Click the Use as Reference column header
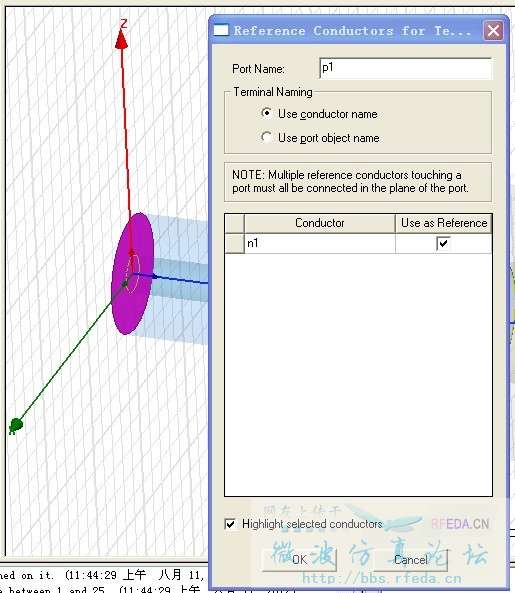Image resolution: width=515 pixels, height=593 pixels. pyautogui.click(x=444, y=223)
